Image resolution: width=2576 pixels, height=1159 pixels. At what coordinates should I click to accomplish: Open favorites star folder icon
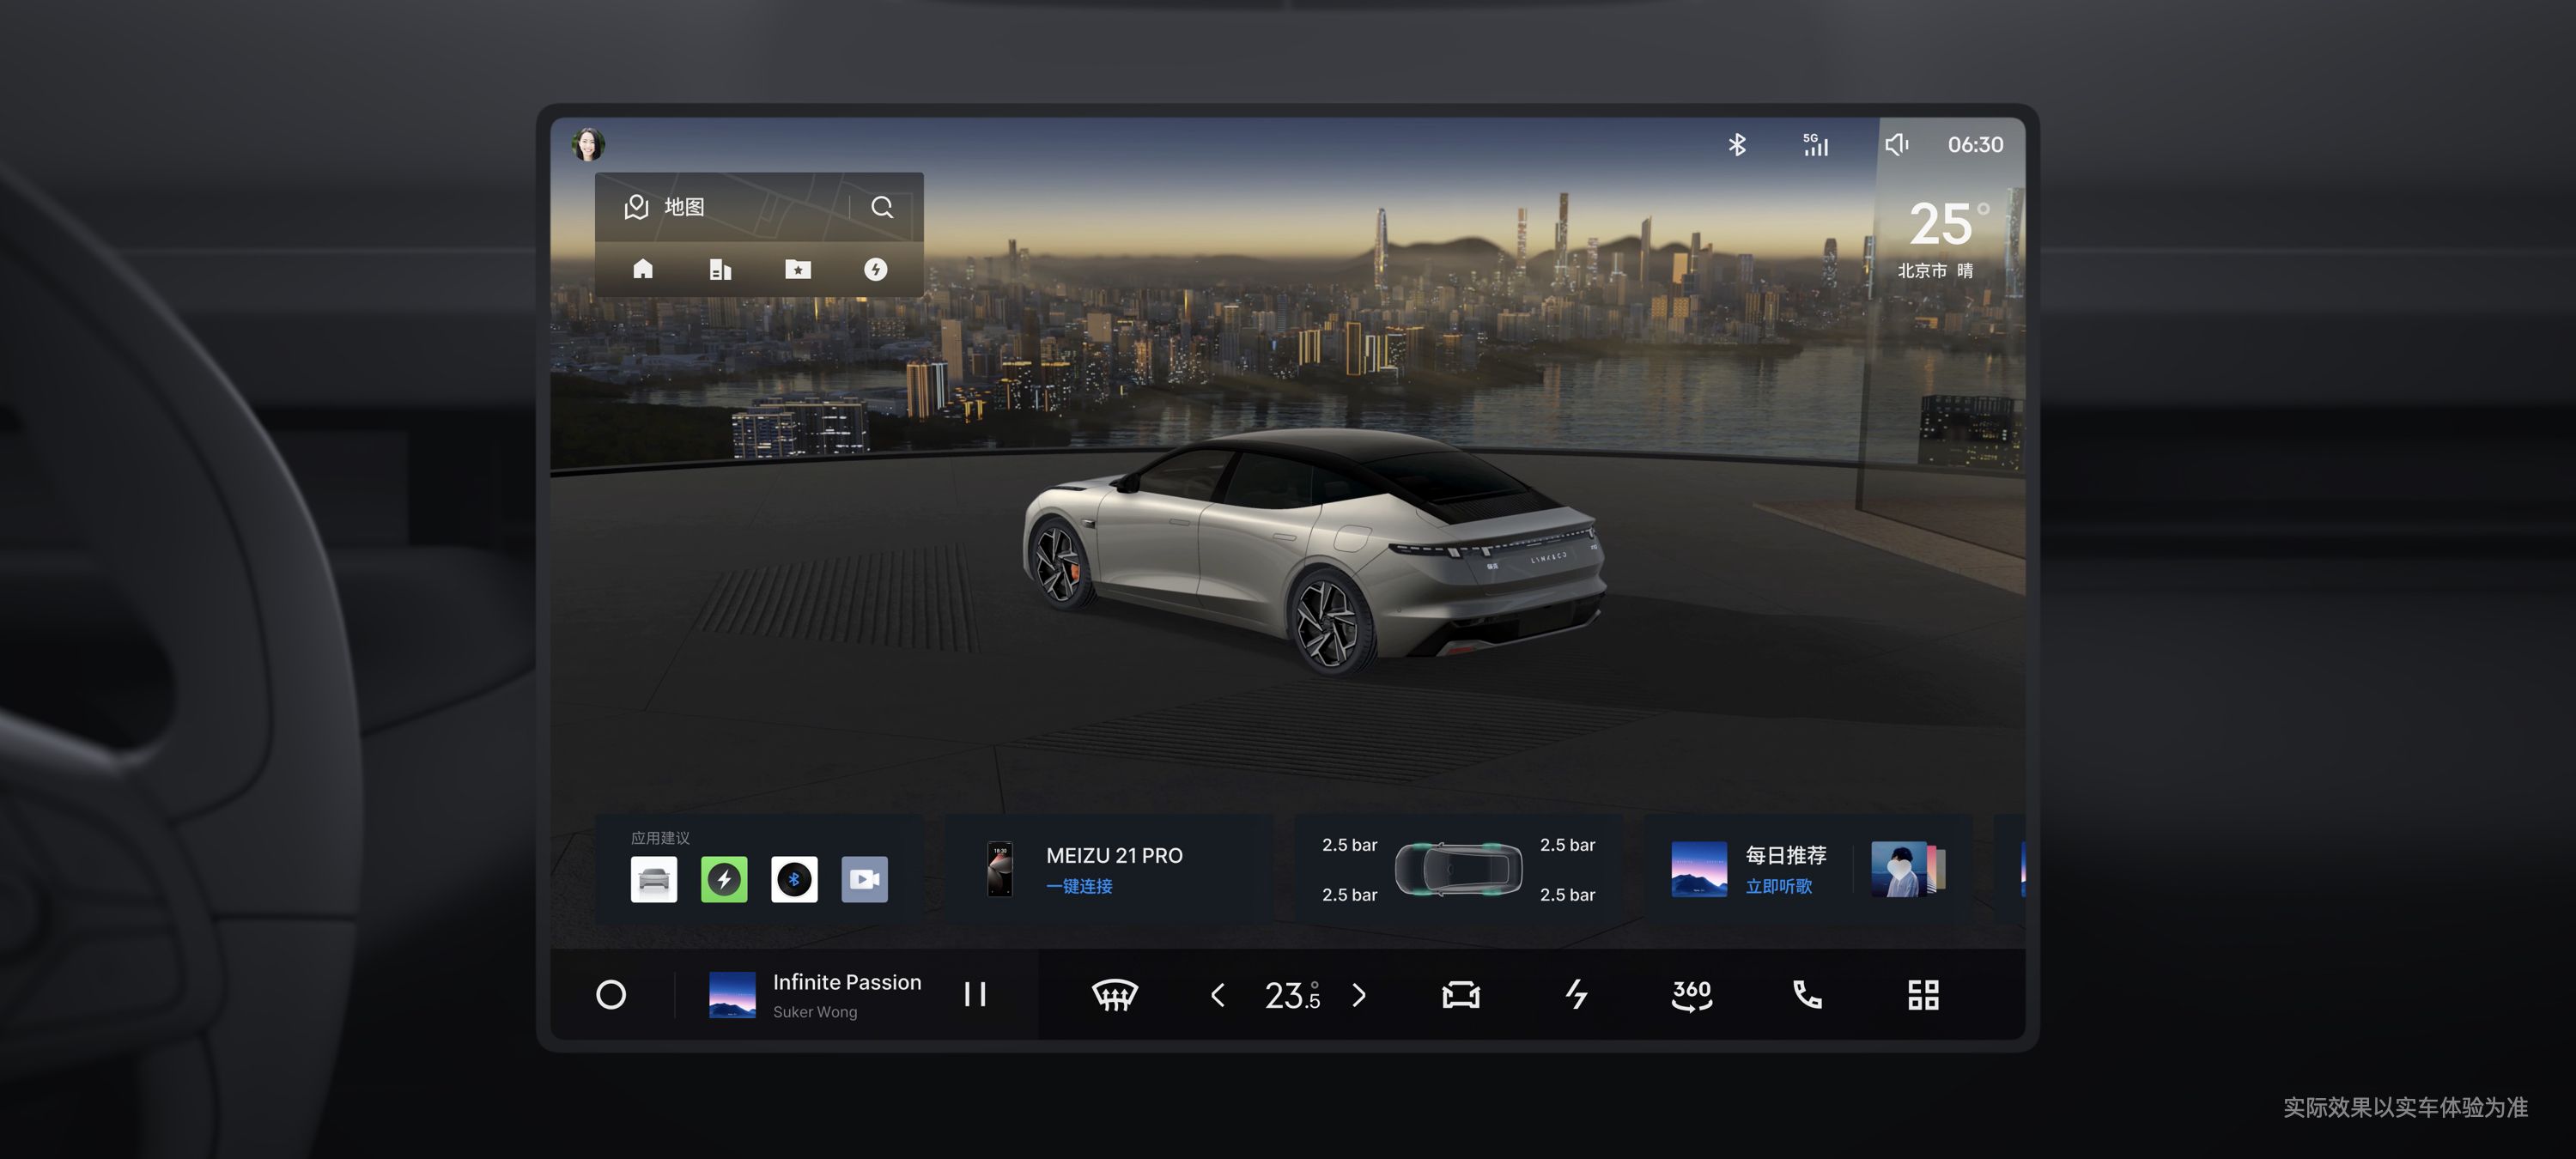798,269
